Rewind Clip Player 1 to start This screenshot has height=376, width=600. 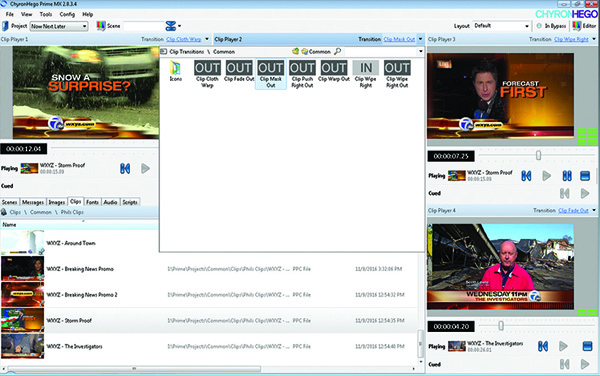125,168
